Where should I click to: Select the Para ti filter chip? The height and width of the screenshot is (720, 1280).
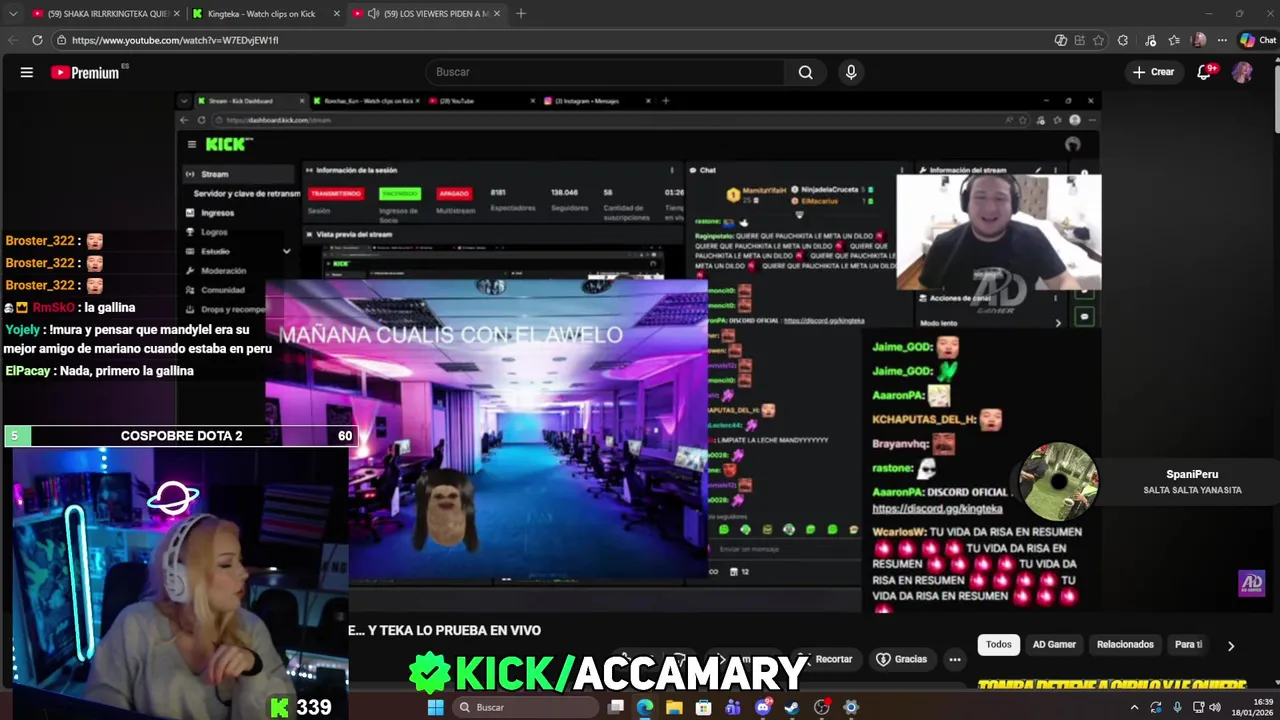(x=1188, y=644)
